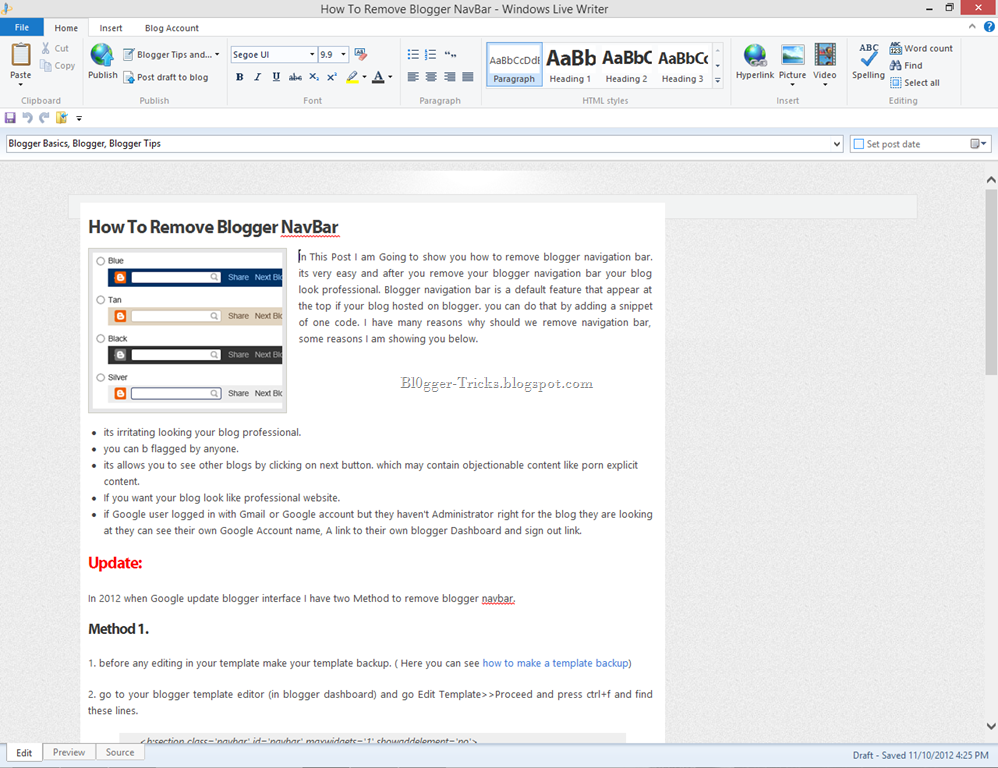
Task: Collapse the ribbon with the chevron
Action: (x=972, y=27)
